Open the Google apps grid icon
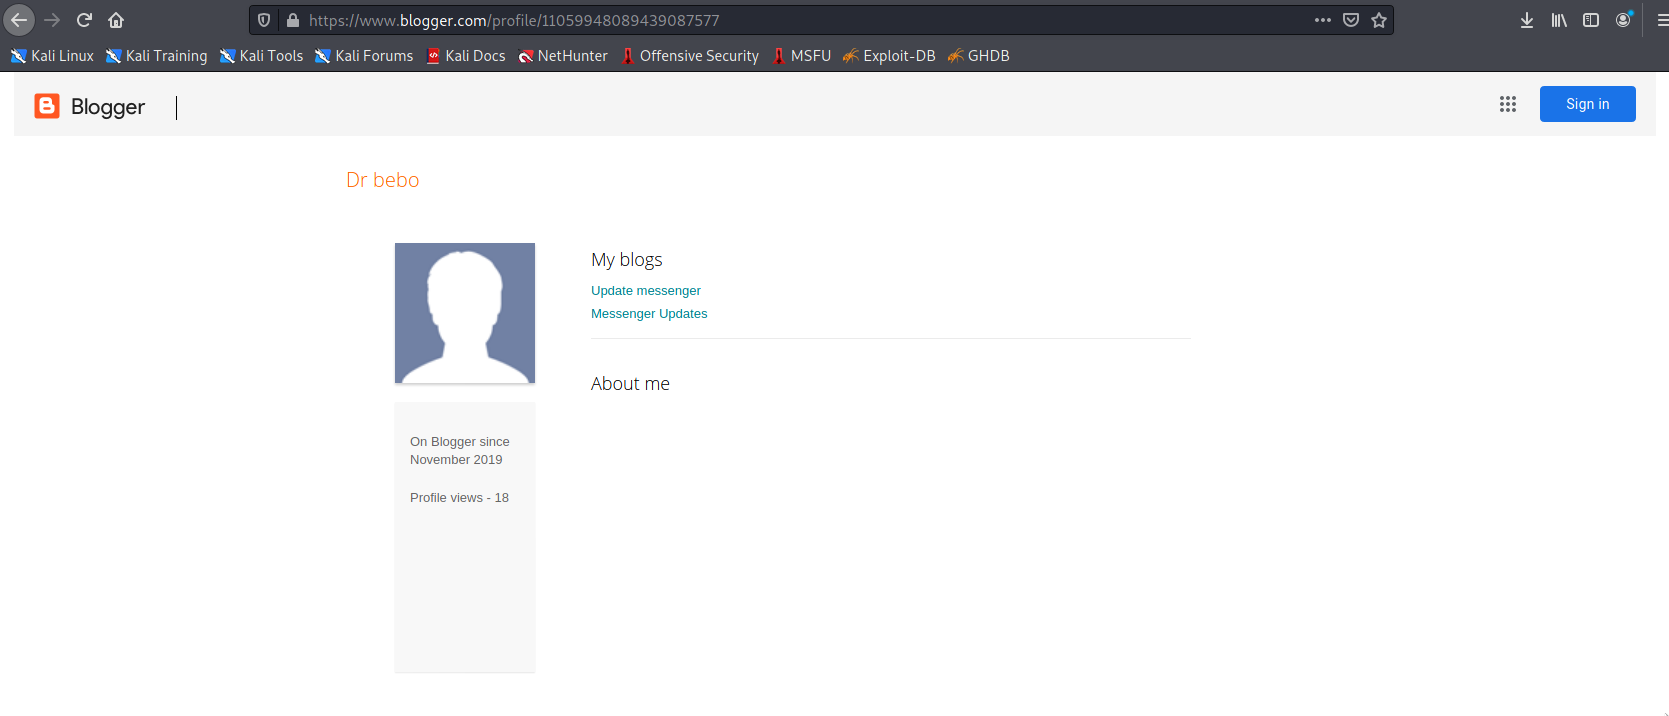 coord(1507,104)
